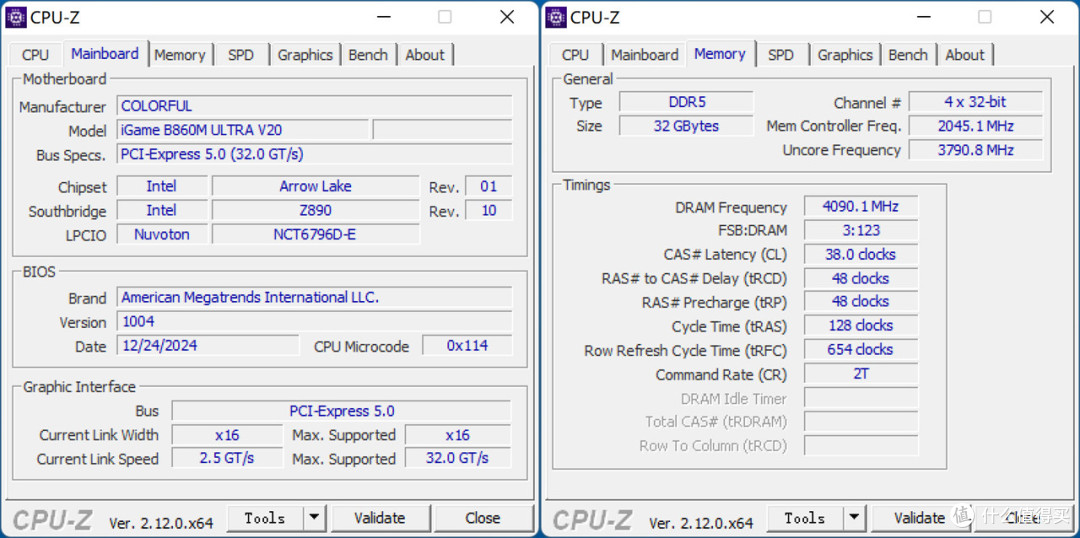The image size is (1080, 538).
Task: Open About tab in right window
Action: [x=965, y=55]
